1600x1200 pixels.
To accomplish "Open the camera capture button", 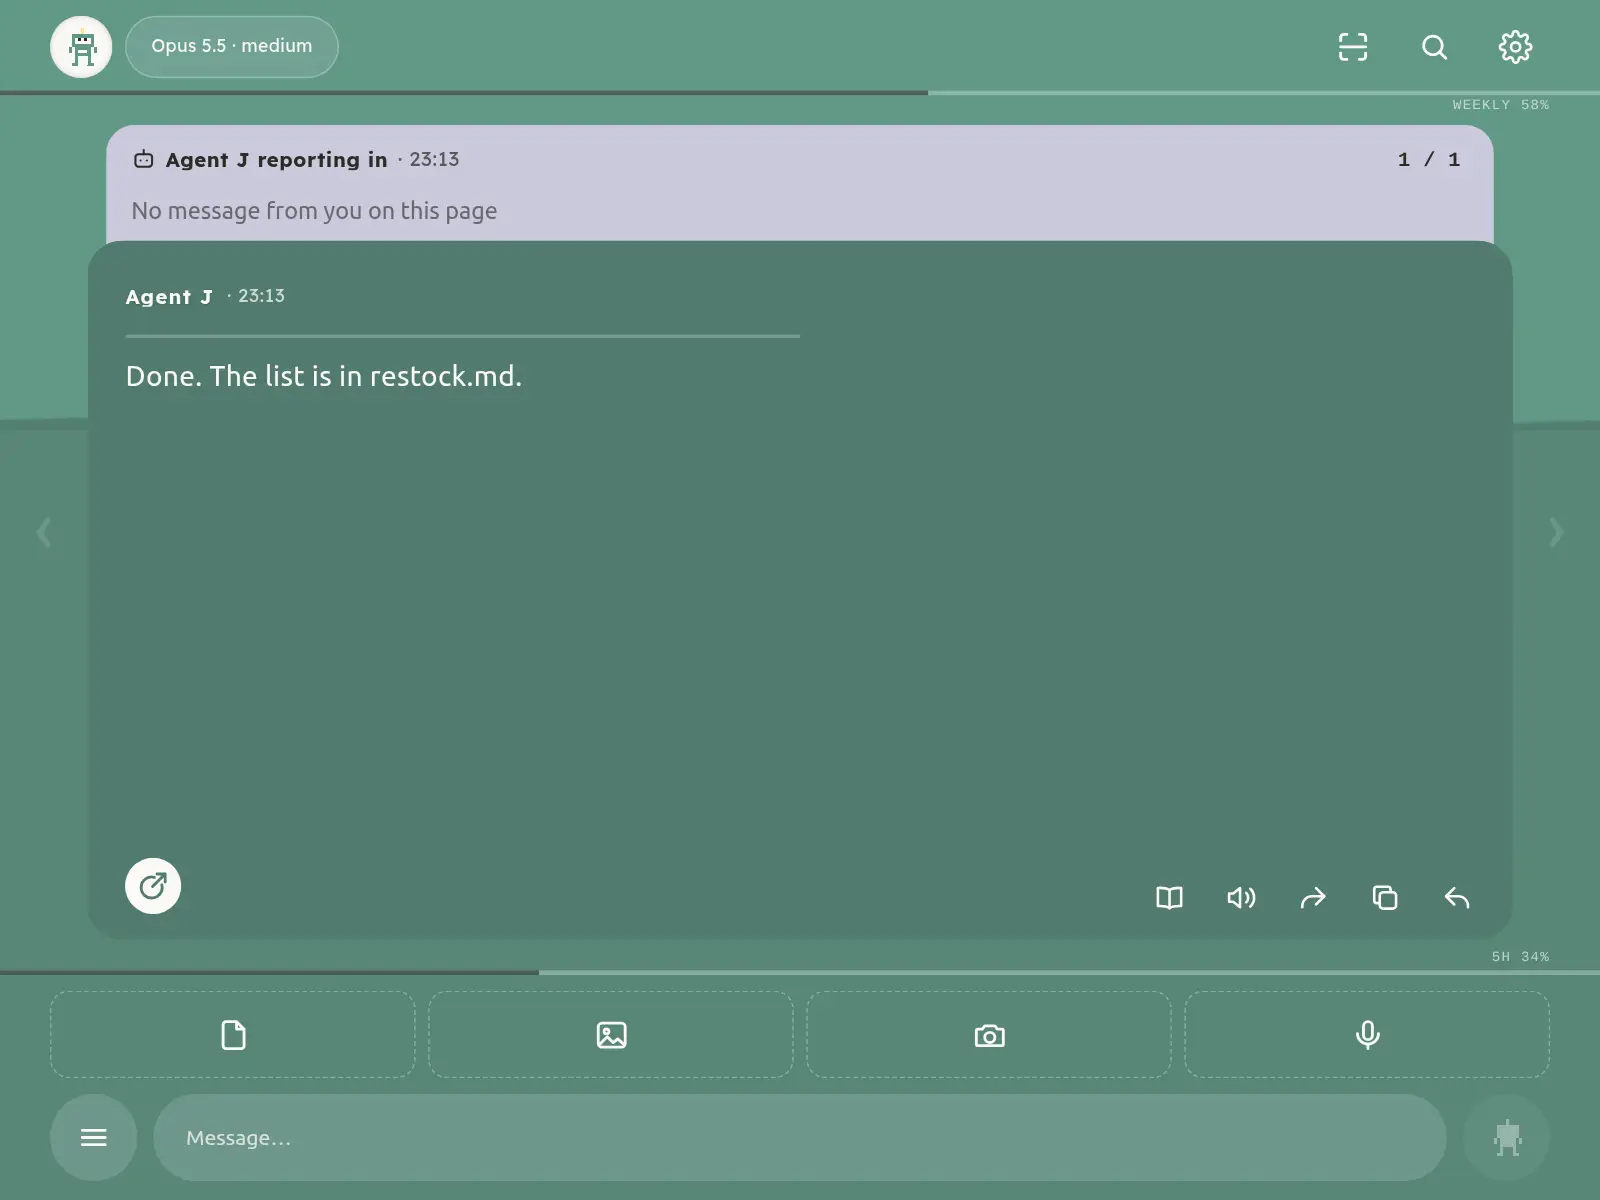I will click(989, 1035).
